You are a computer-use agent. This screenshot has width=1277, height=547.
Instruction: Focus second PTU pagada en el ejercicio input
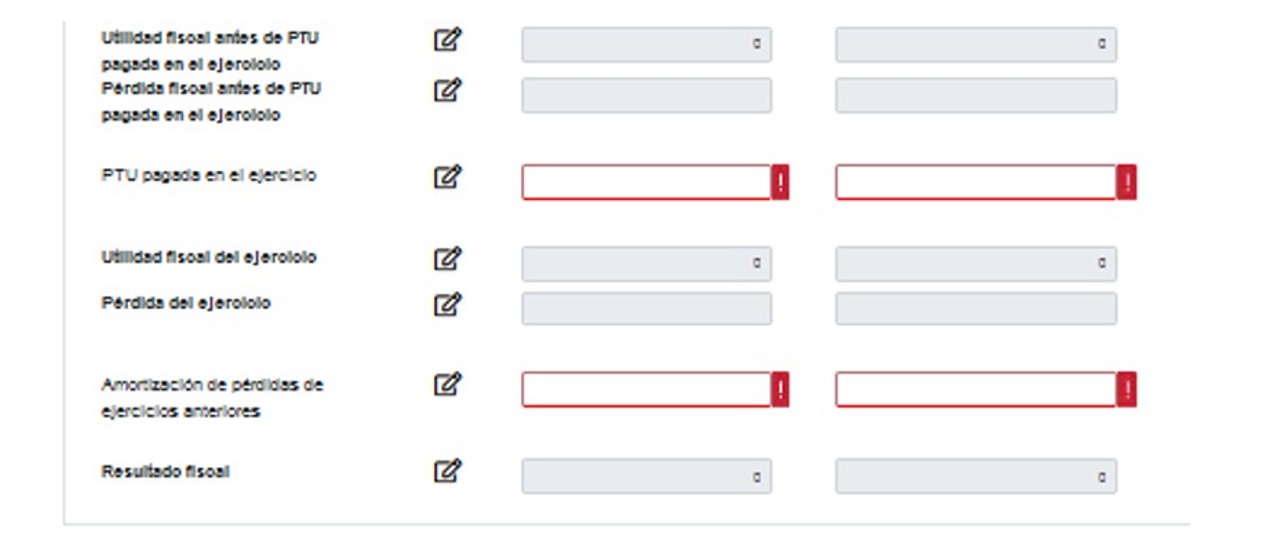[x=975, y=183]
